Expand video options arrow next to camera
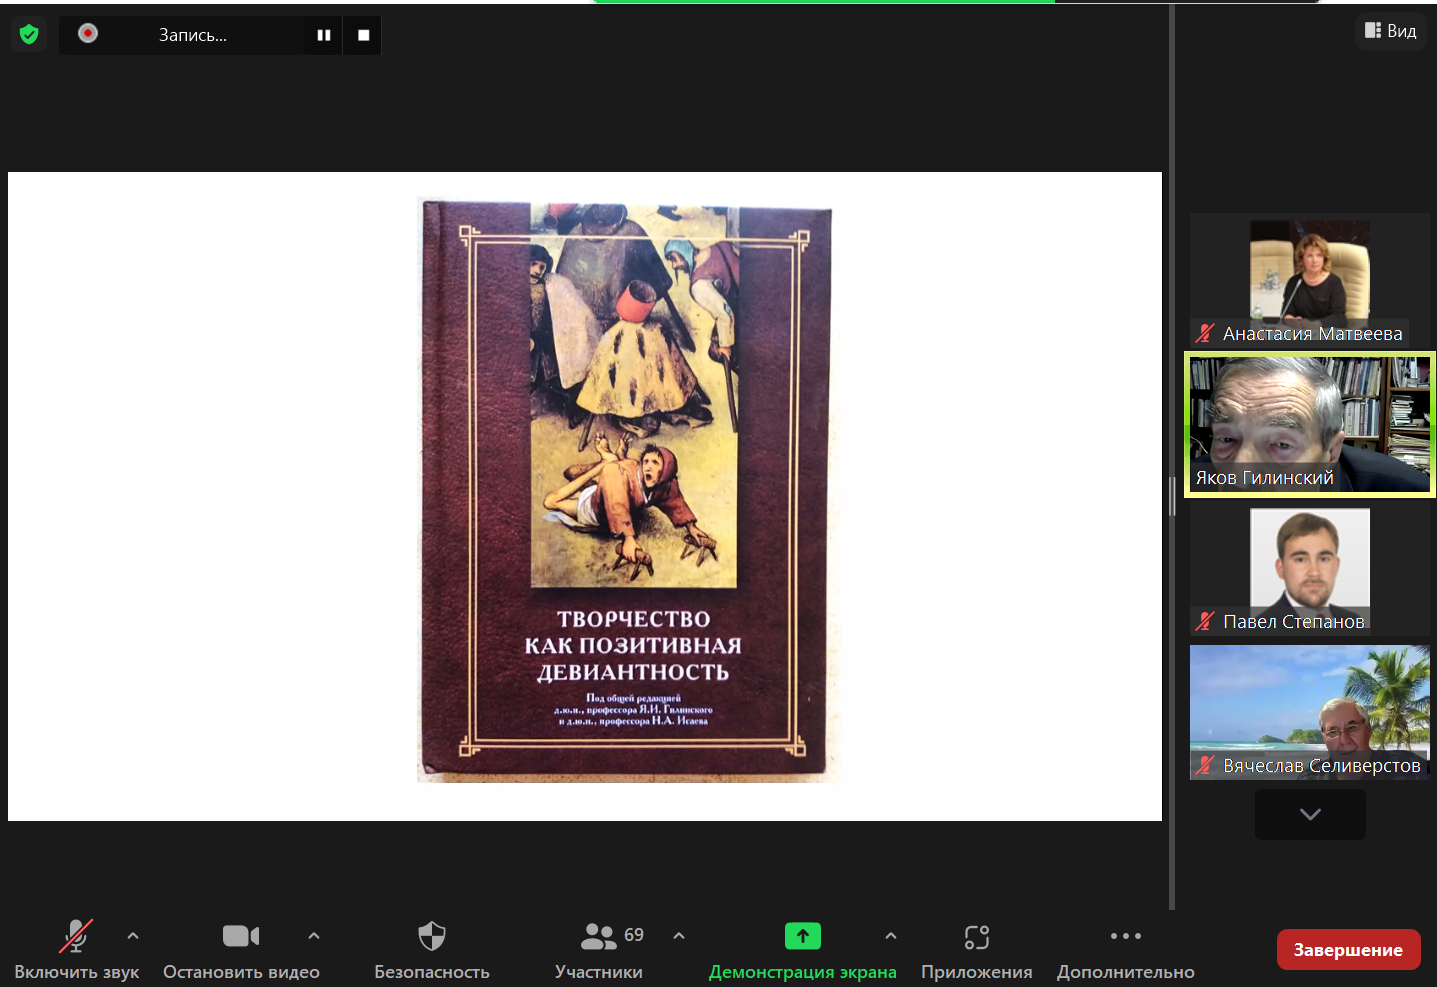The image size is (1437, 987). [x=314, y=936]
